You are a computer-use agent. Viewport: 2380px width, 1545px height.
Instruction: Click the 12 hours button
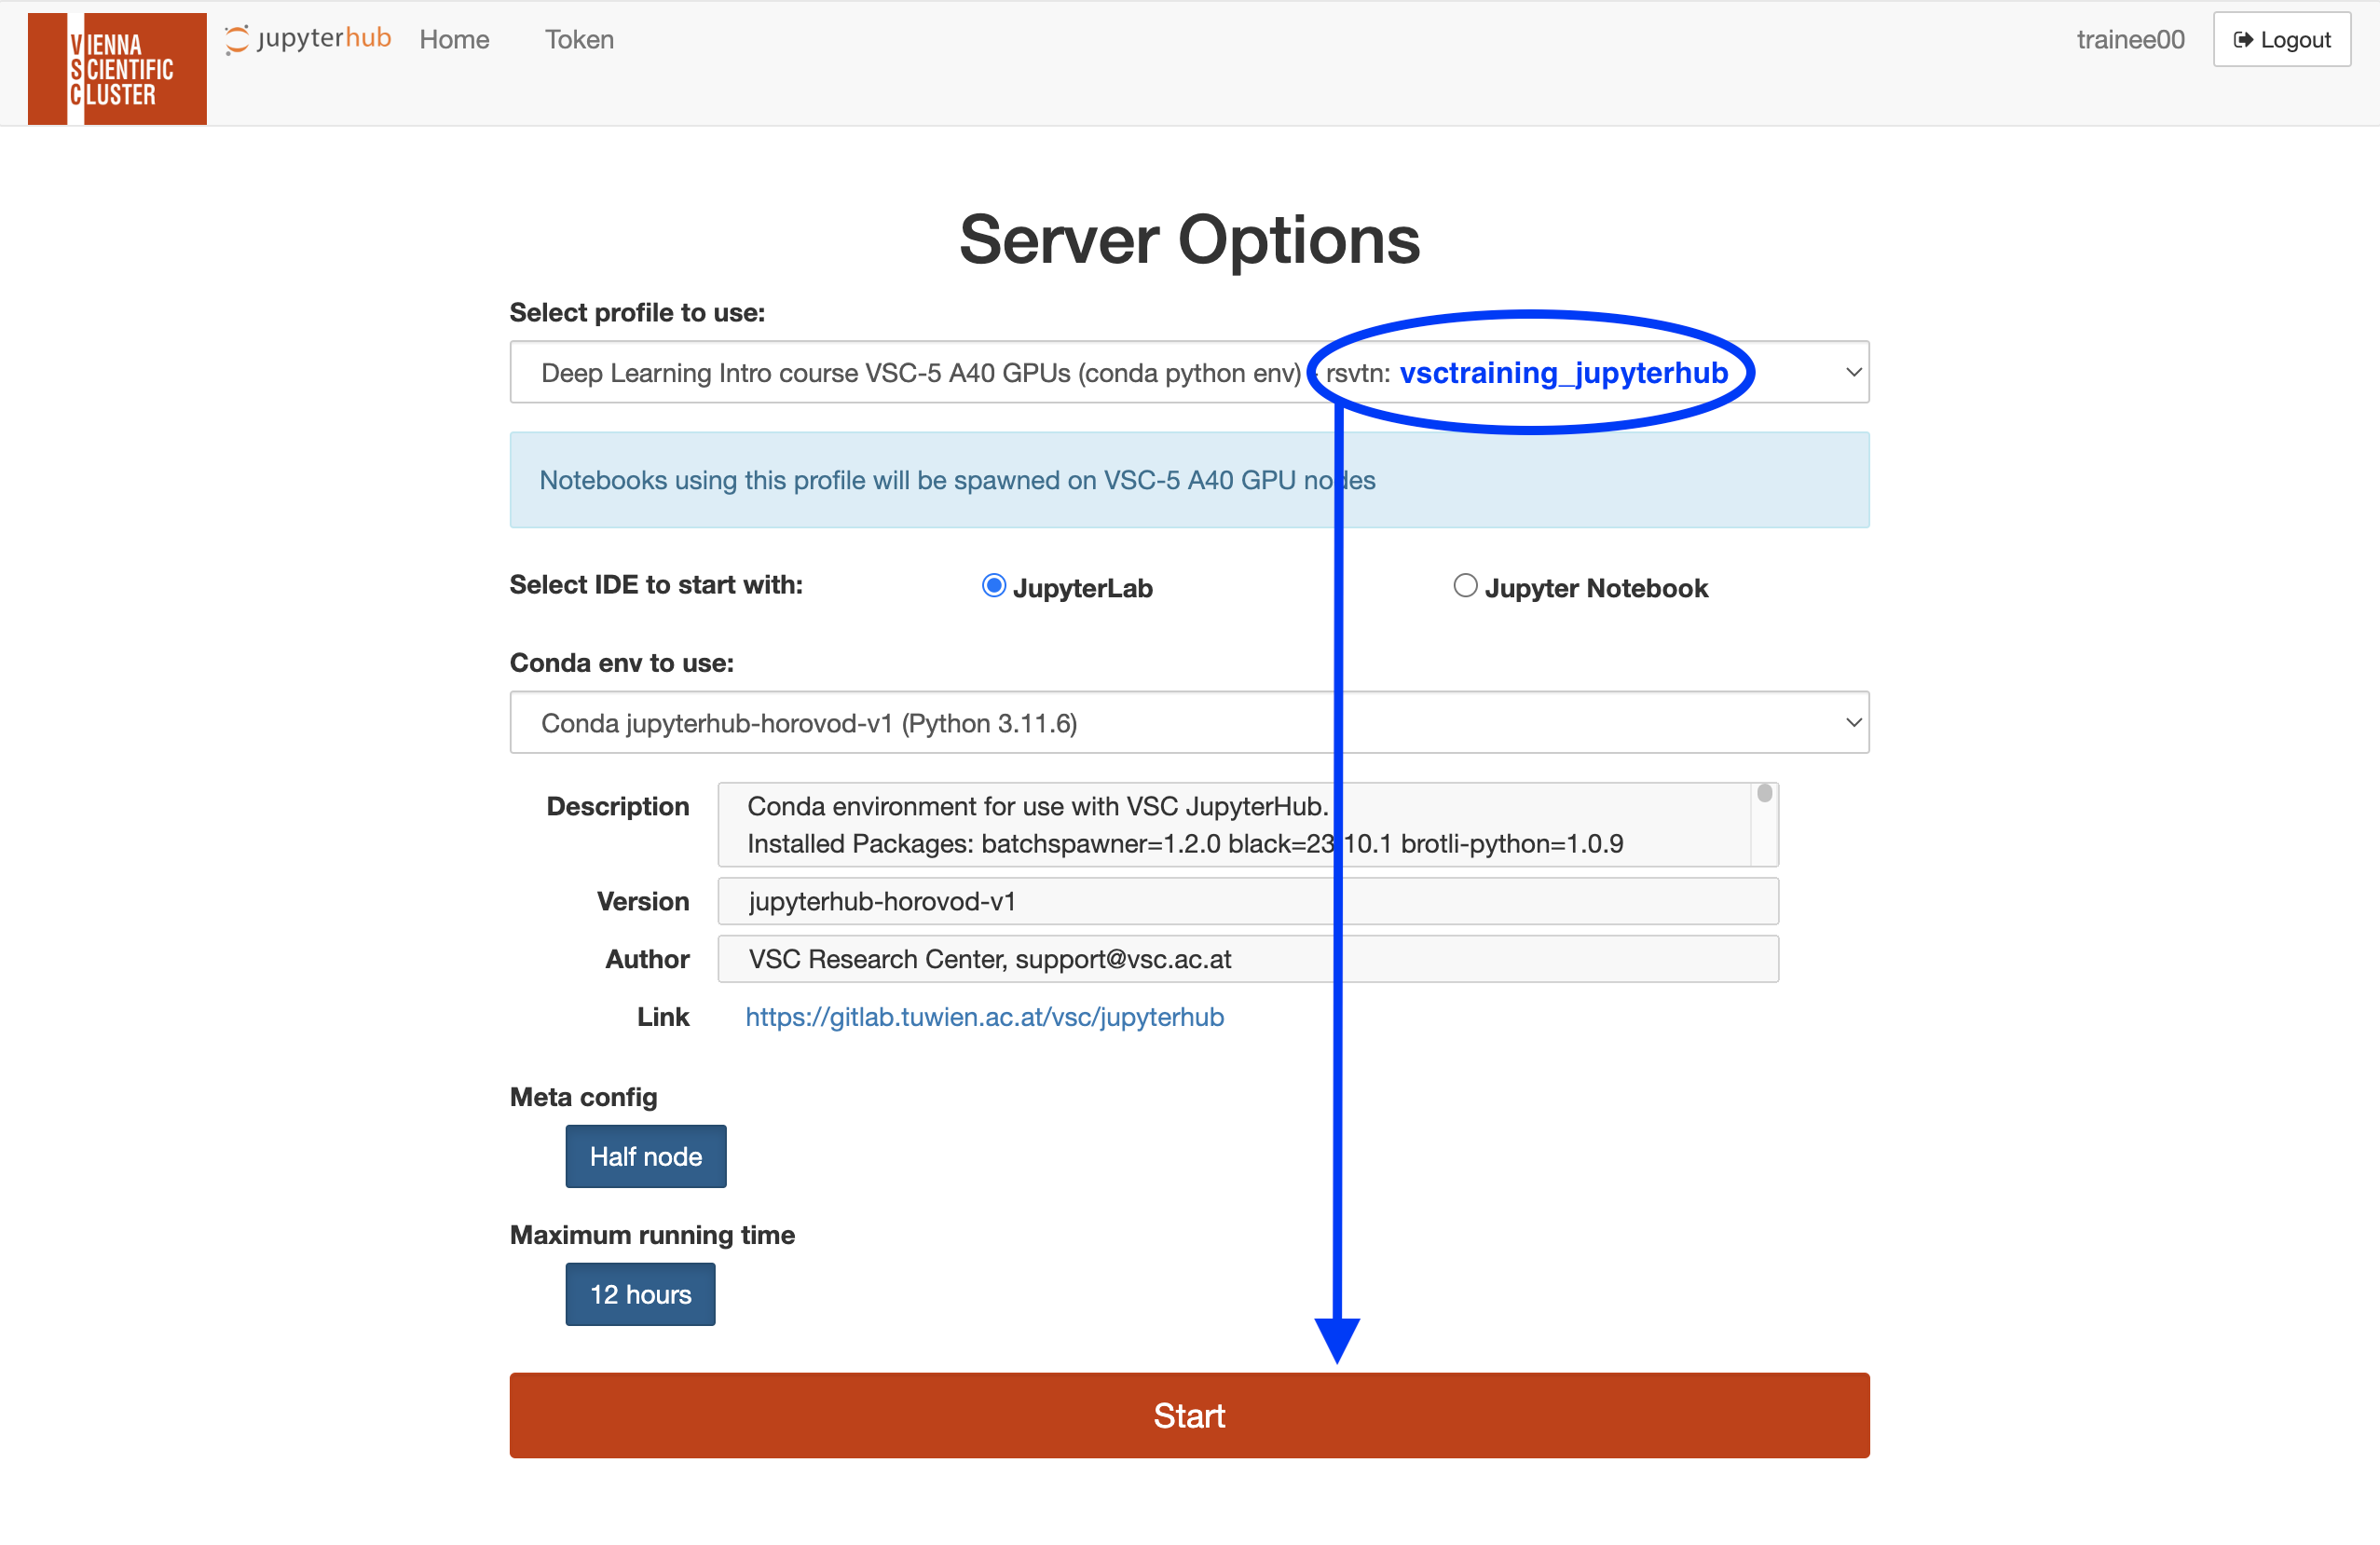(640, 1294)
